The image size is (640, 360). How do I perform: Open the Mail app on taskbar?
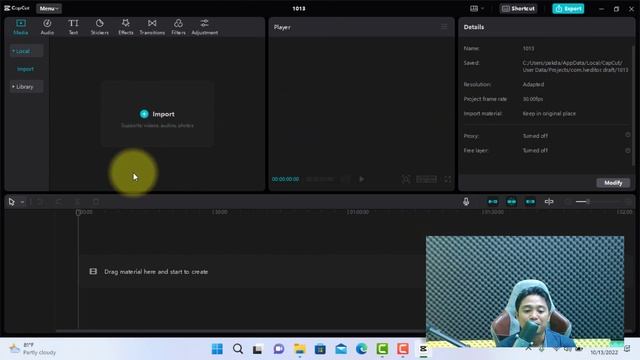pos(341,349)
